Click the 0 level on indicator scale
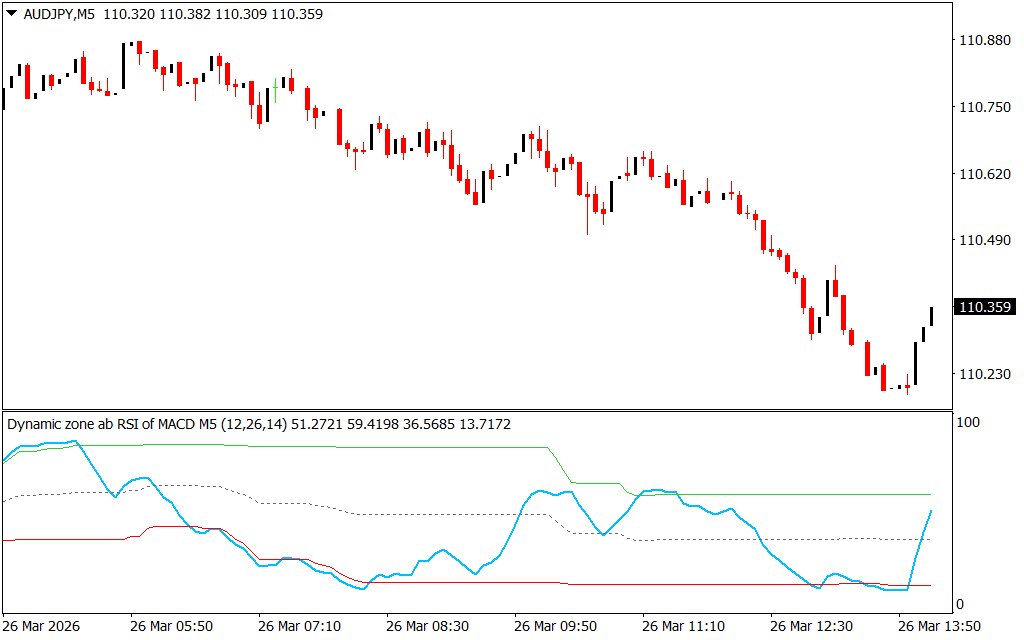1024x640 pixels. pos(961,604)
